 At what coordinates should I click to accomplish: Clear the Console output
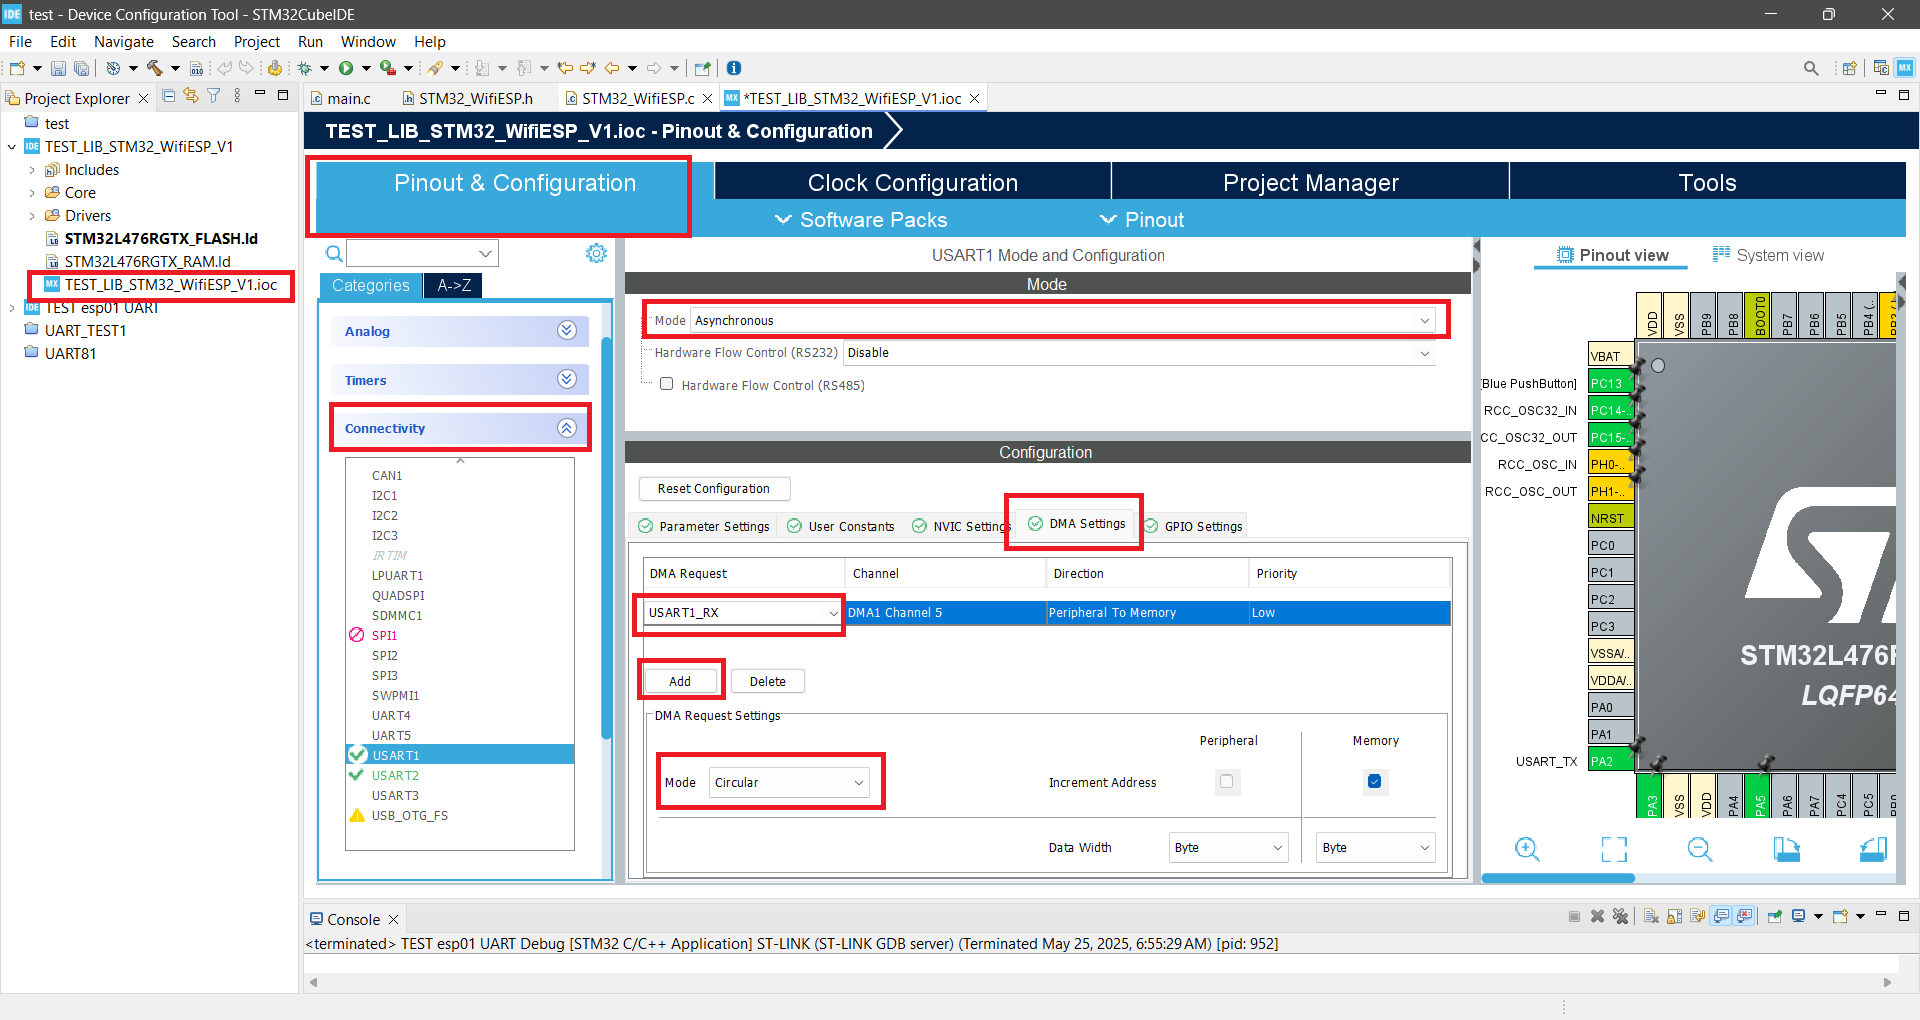click(1651, 916)
